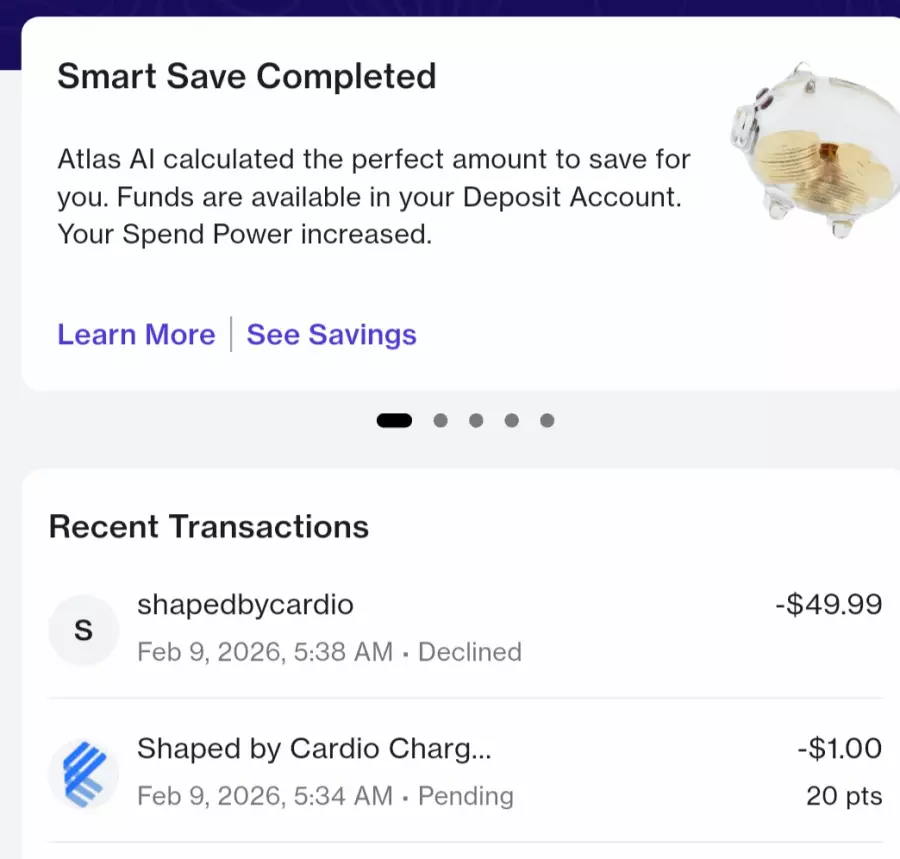Open the See Savings link
This screenshot has width=900, height=859.
[x=331, y=334]
